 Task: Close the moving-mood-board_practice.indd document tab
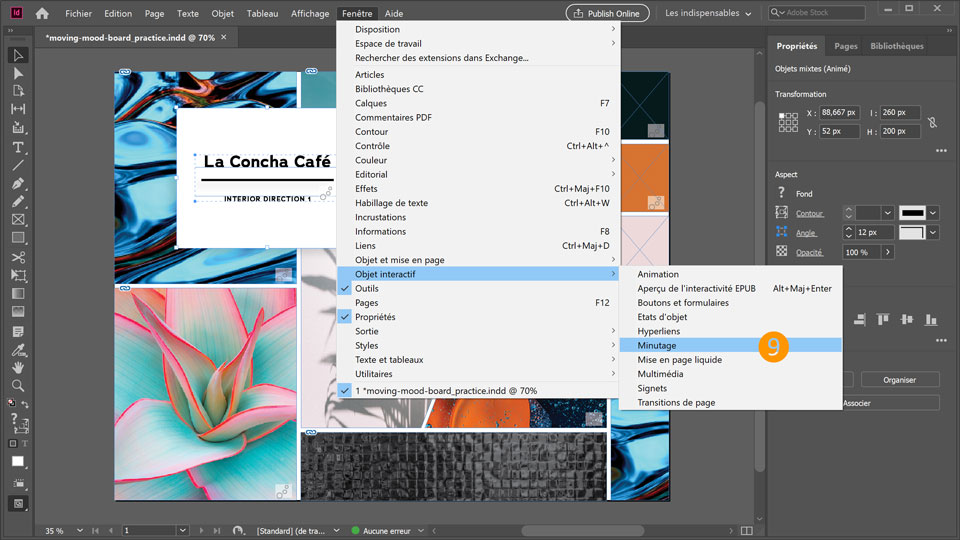pos(224,37)
